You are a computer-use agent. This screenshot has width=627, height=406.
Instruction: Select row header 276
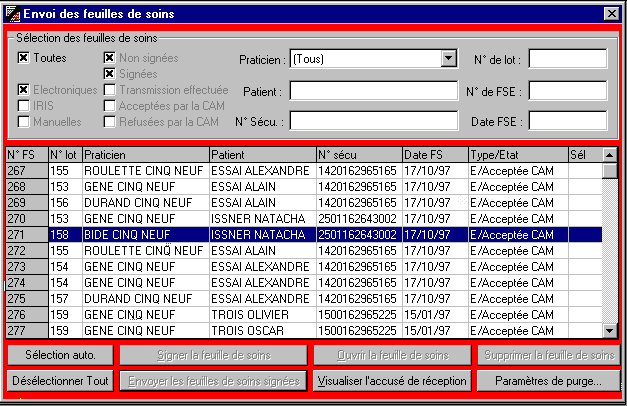pos(27,315)
